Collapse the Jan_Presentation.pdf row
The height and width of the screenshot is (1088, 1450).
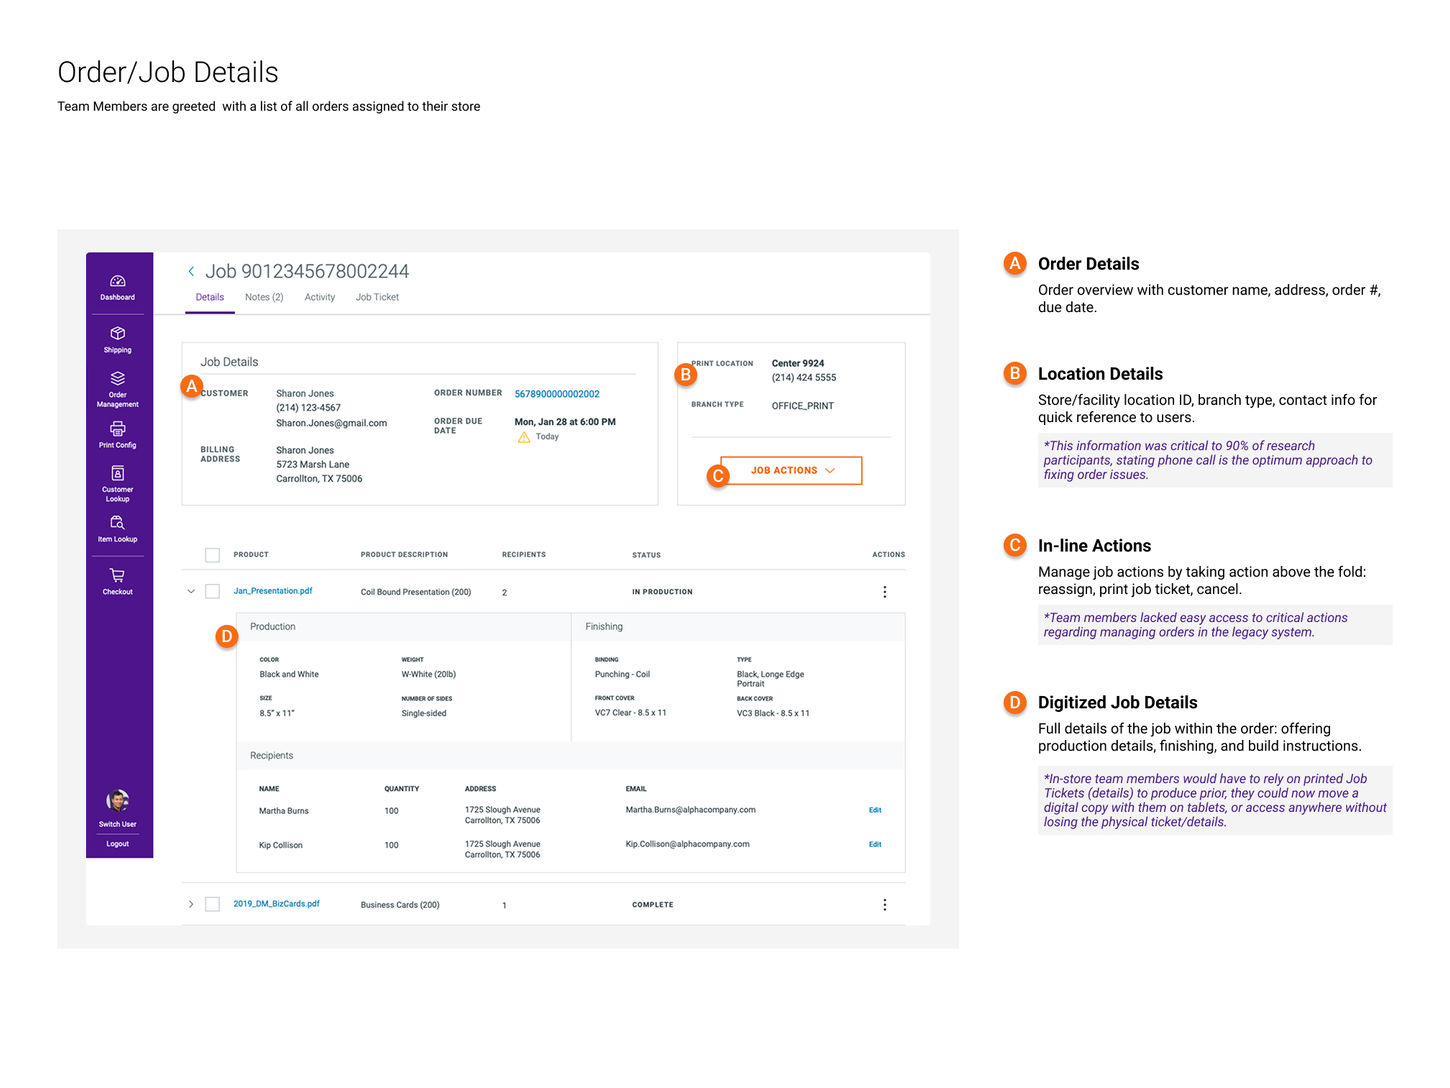191,592
